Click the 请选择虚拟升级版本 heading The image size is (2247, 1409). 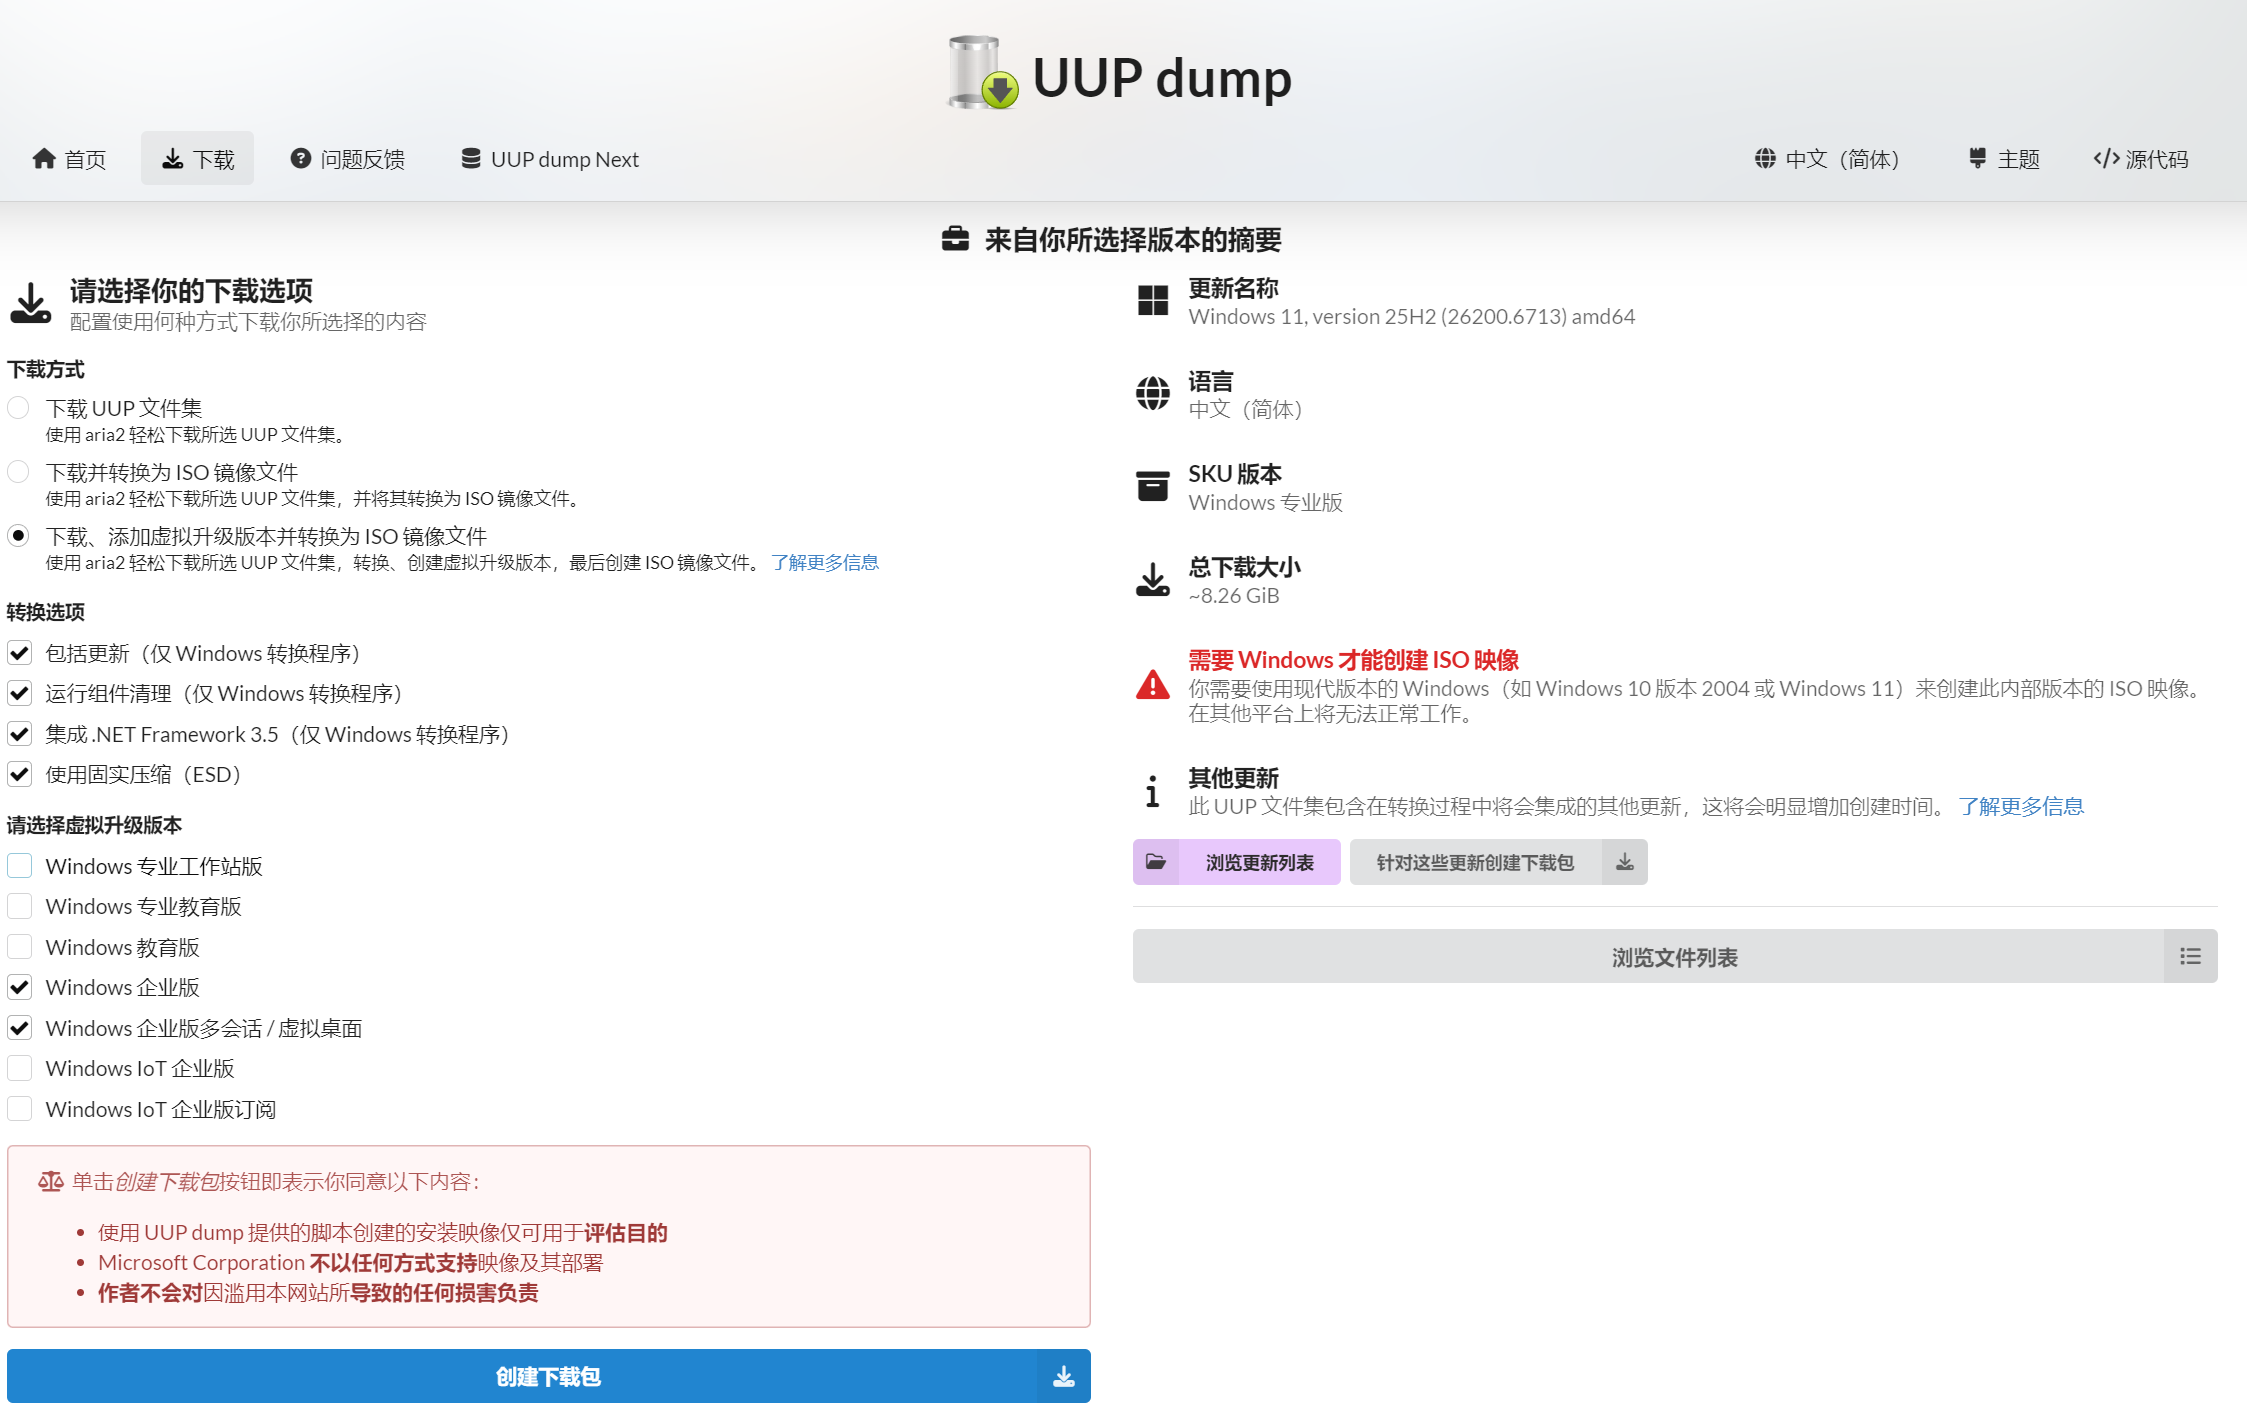point(94,825)
